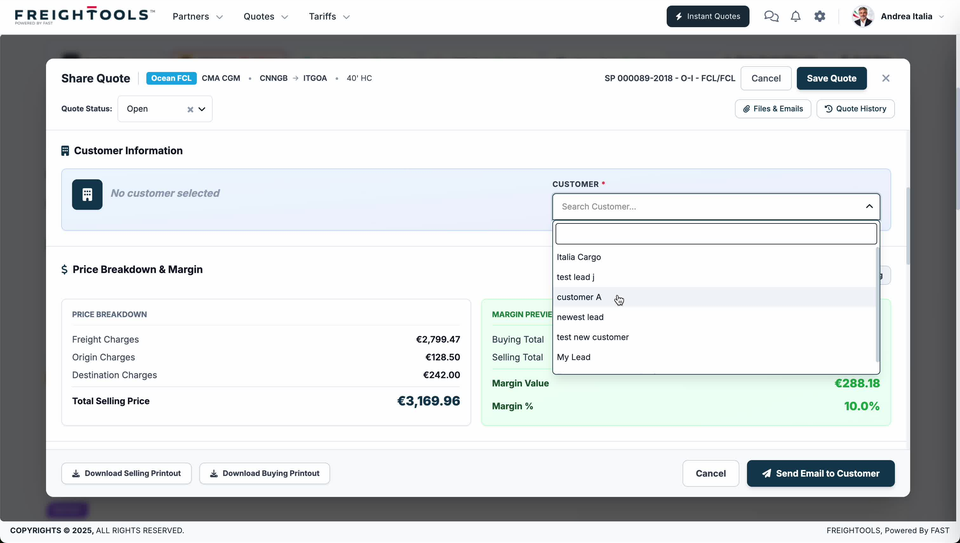Viewport: 960px width, 543px height.
Task: Open Quote History
Action: 855,109
